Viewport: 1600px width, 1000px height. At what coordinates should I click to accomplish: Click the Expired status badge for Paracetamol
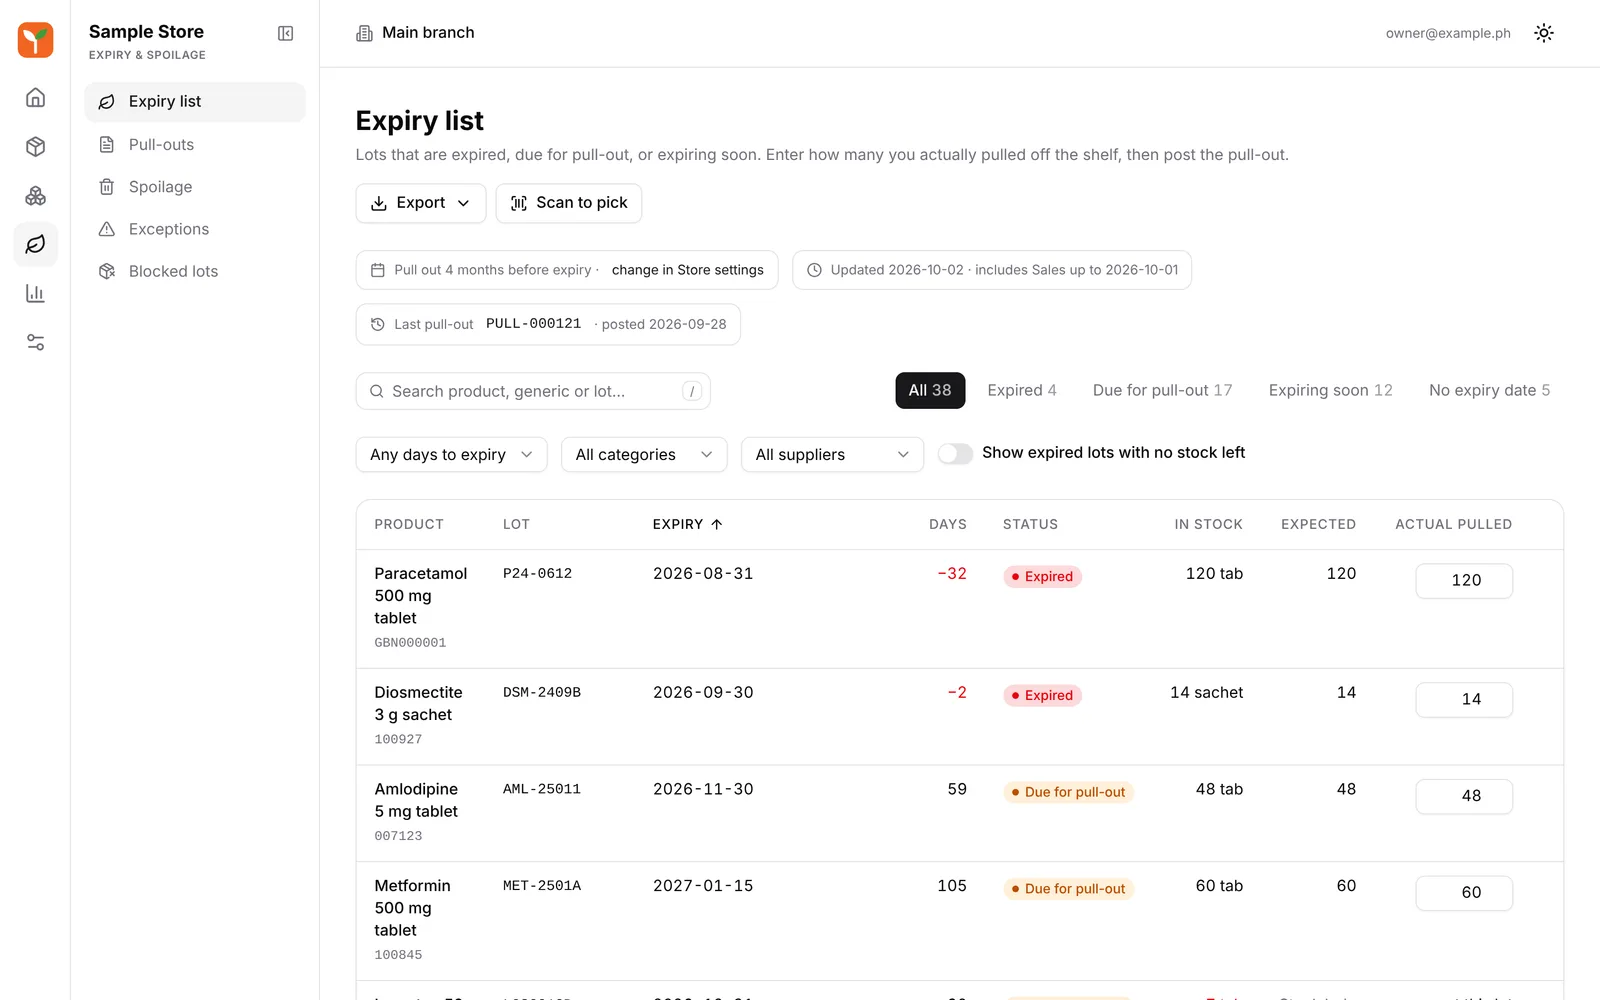pos(1042,577)
